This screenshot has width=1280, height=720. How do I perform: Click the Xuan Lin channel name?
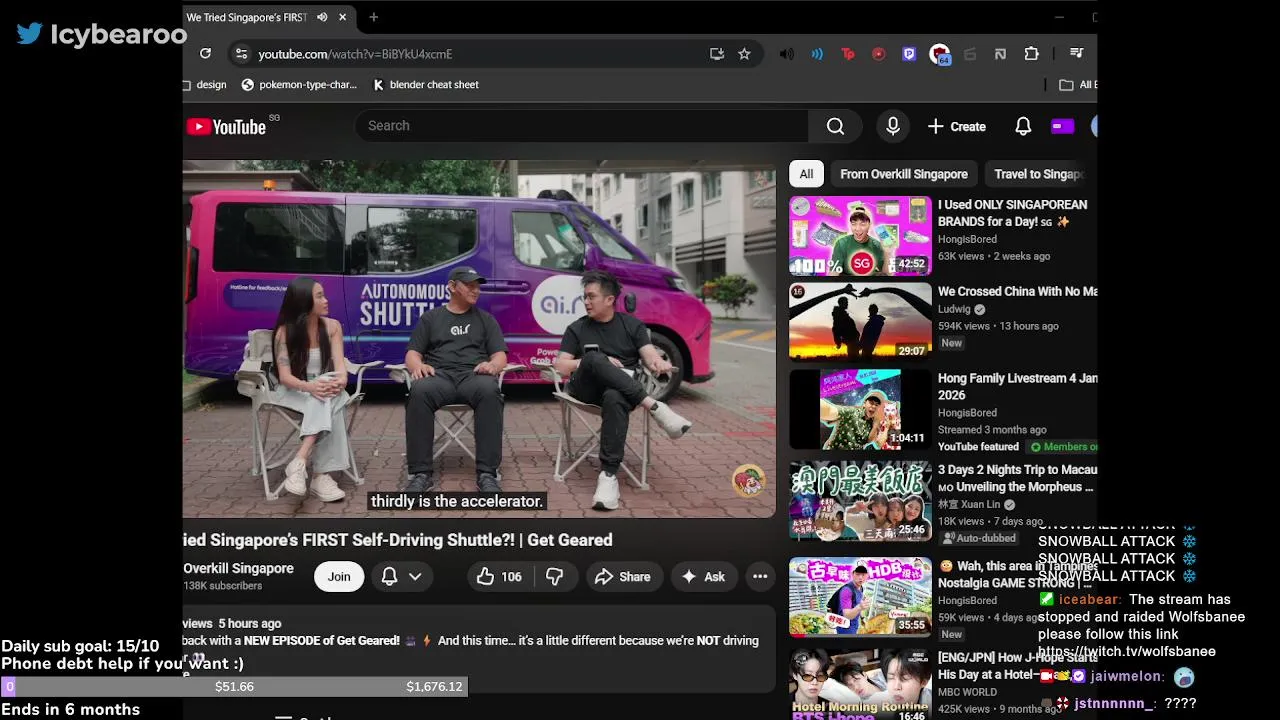(969, 505)
